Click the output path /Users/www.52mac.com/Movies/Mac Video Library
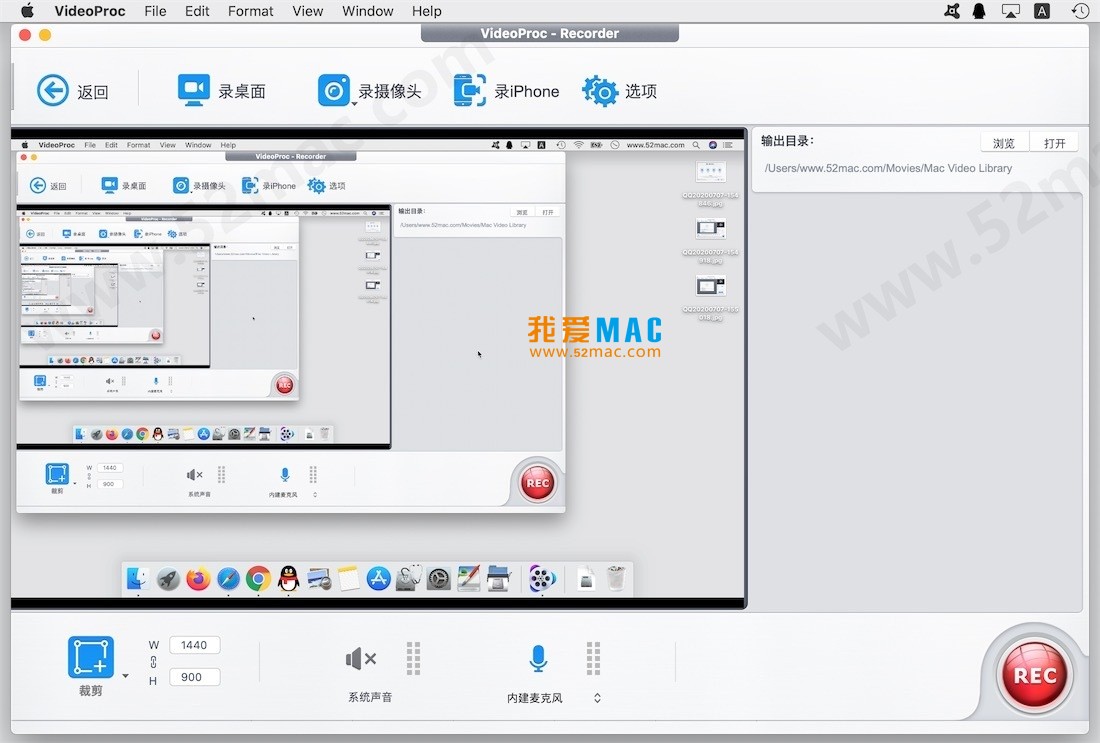The height and width of the screenshot is (743, 1100). (x=888, y=168)
